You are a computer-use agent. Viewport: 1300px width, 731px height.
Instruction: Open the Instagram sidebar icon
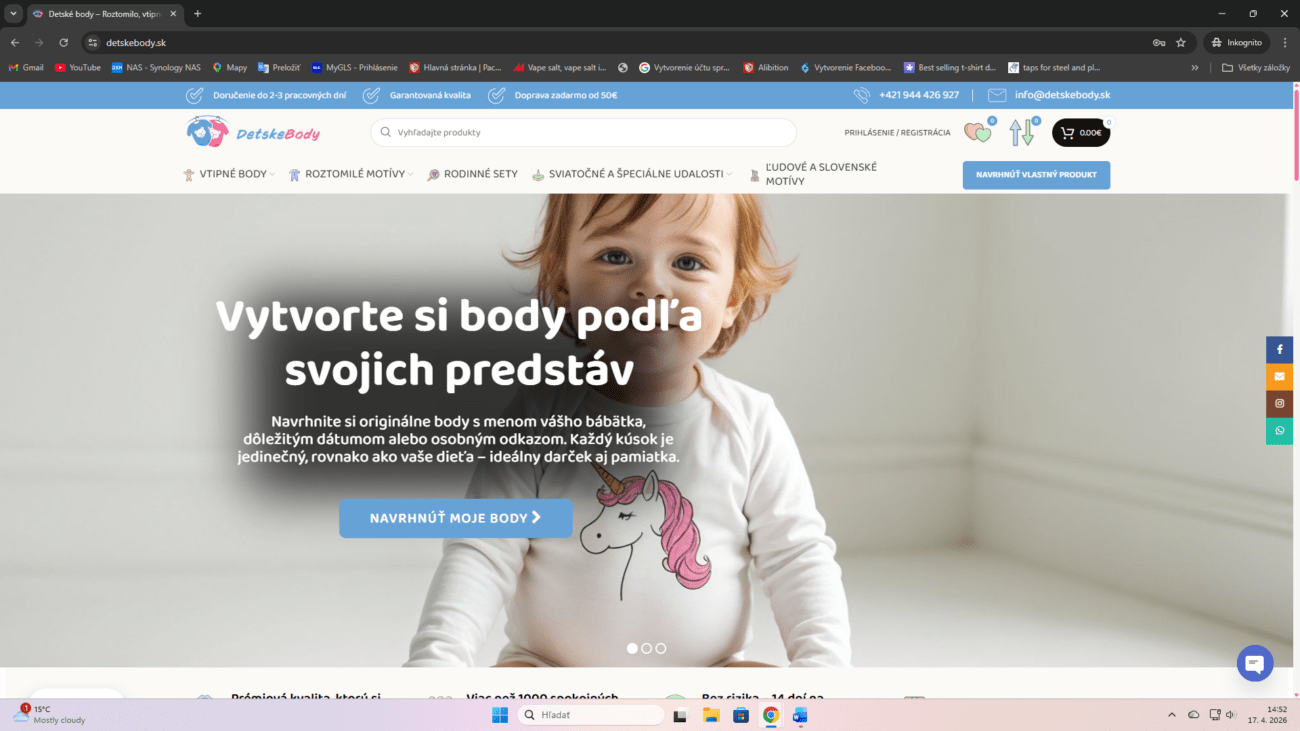[x=1279, y=404]
